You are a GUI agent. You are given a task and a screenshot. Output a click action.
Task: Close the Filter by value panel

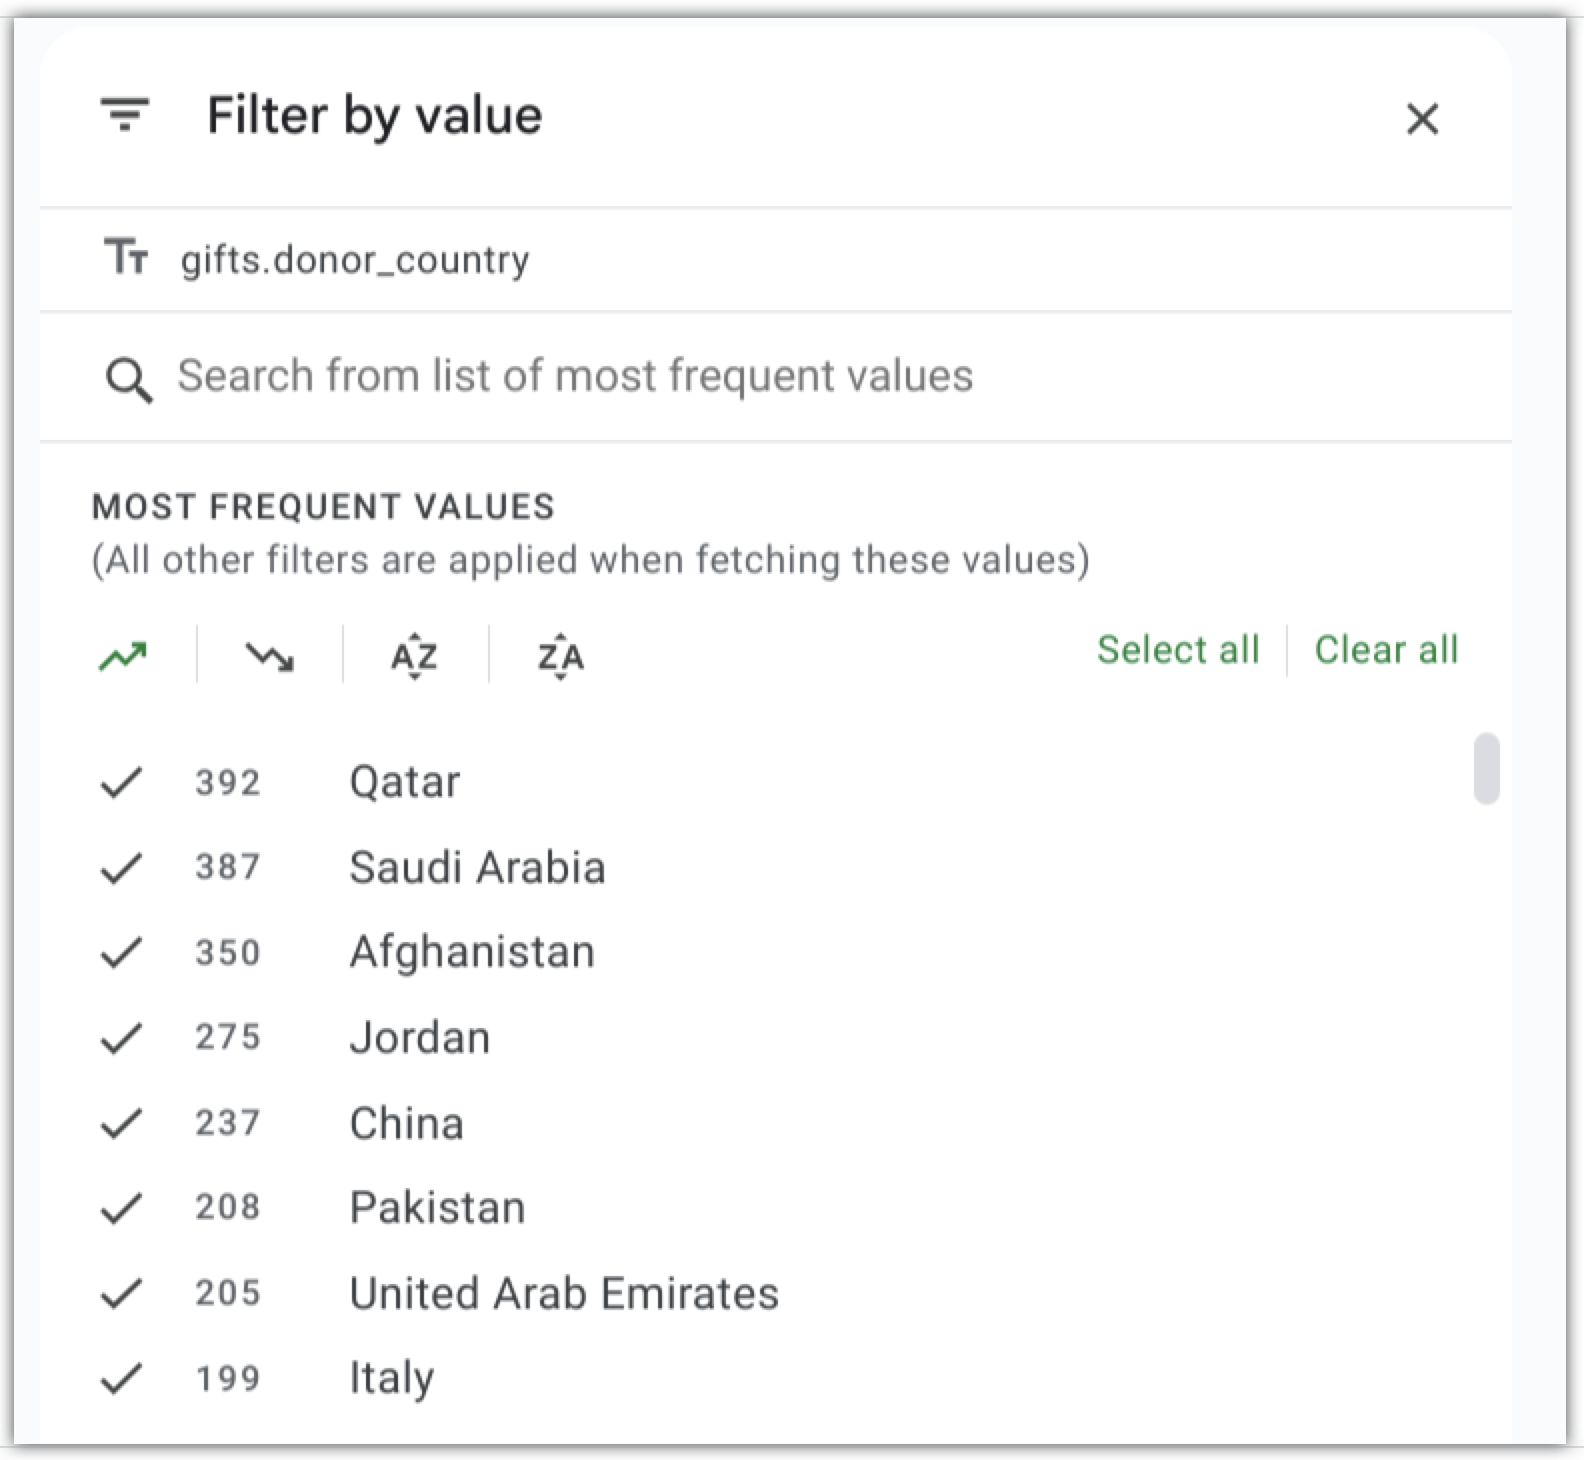pyautogui.click(x=1422, y=119)
